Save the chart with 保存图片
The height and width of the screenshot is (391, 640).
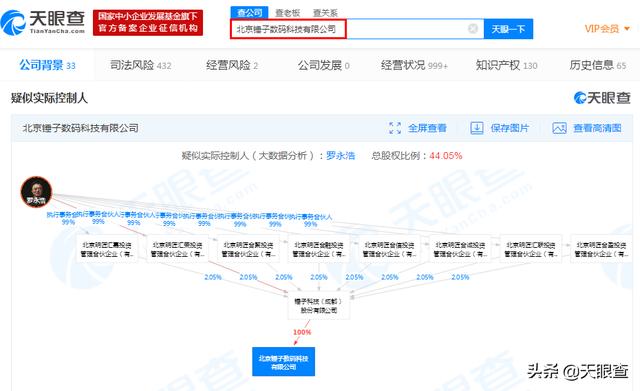(x=500, y=128)
